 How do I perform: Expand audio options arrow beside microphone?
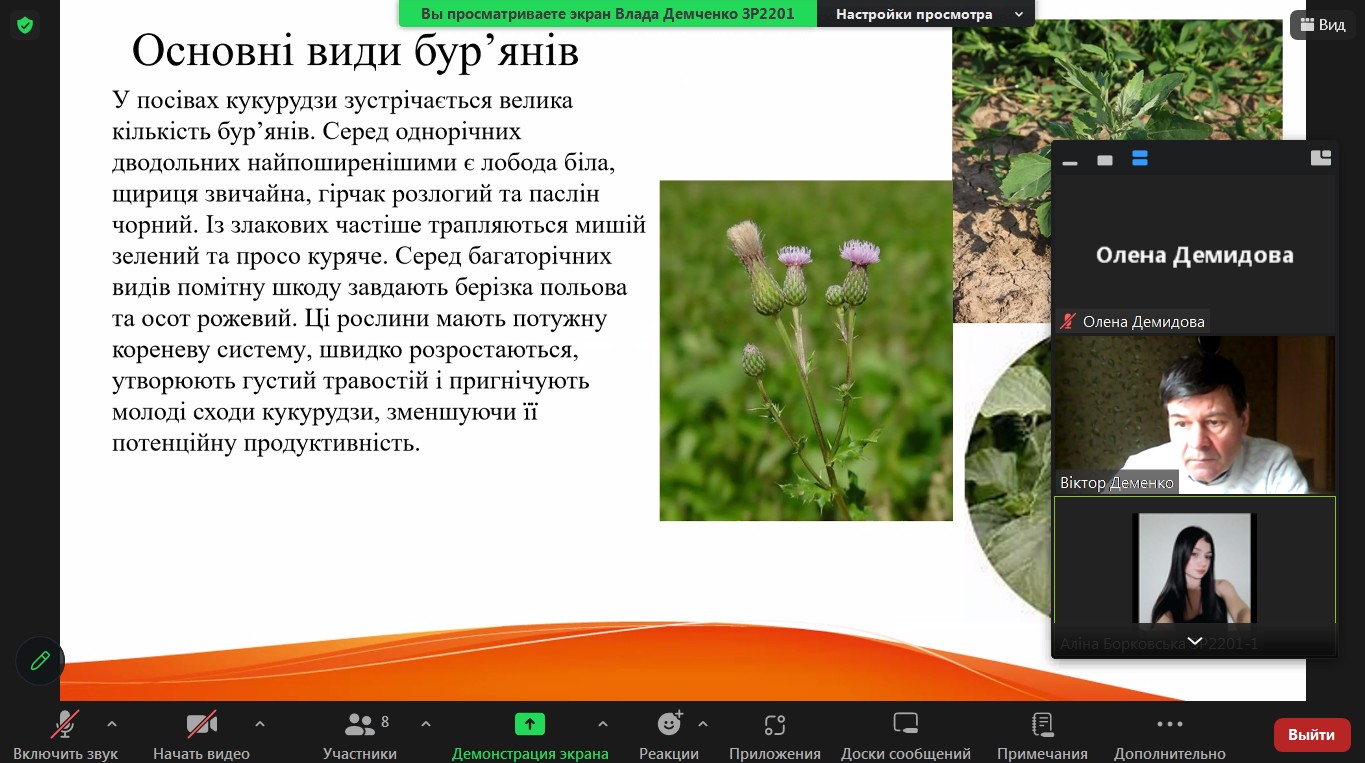tap(112, 724)
